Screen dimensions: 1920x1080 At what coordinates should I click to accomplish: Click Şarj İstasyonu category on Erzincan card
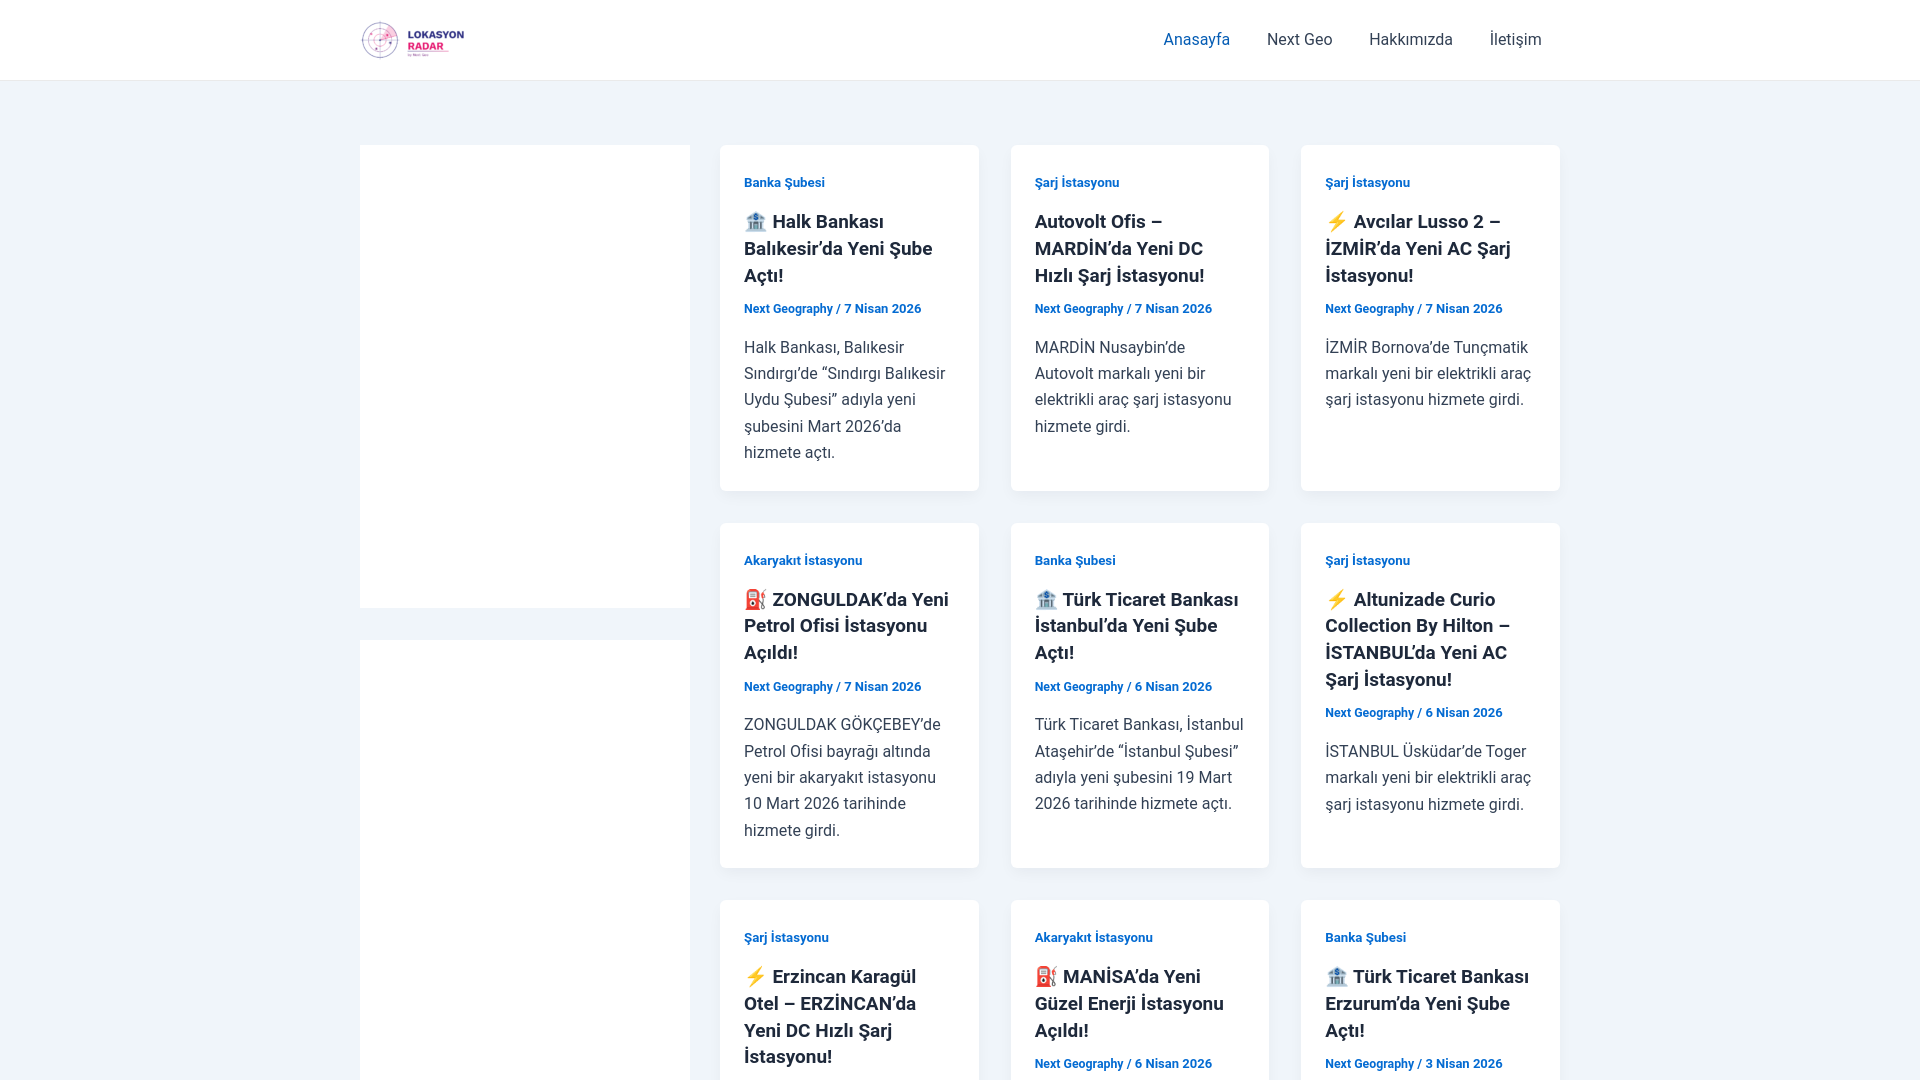click(786, 938)
